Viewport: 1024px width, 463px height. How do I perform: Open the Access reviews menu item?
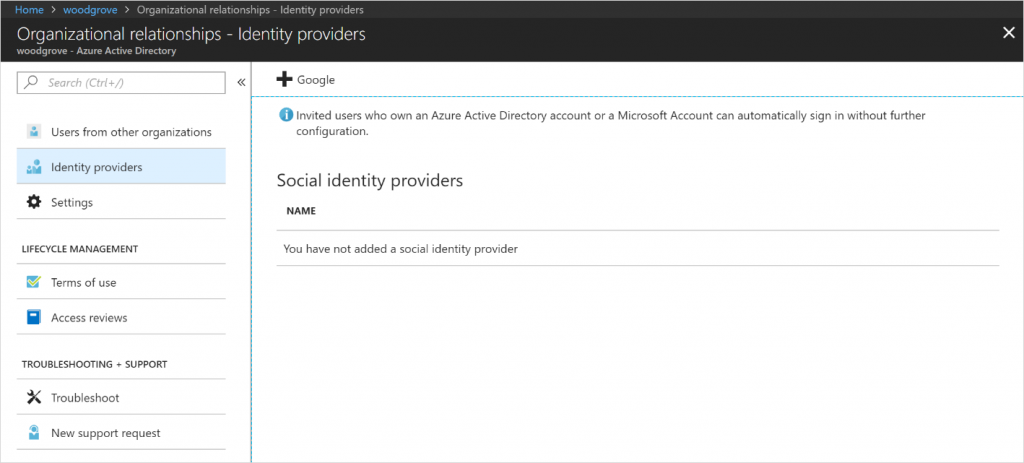[x=89, y=318]
